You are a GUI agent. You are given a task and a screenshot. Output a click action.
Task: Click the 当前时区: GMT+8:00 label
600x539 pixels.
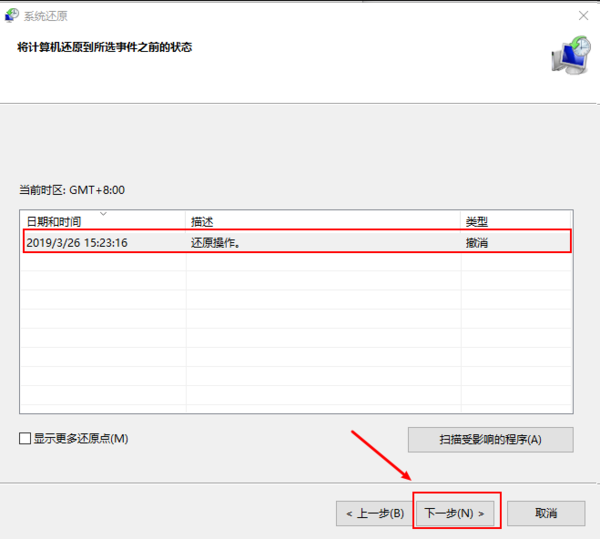point(72,190)
